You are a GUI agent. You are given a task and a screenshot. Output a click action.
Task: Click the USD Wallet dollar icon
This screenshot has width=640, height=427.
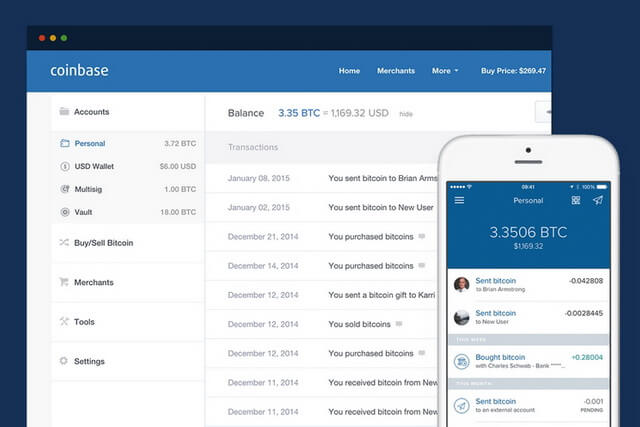coord(65,166)
